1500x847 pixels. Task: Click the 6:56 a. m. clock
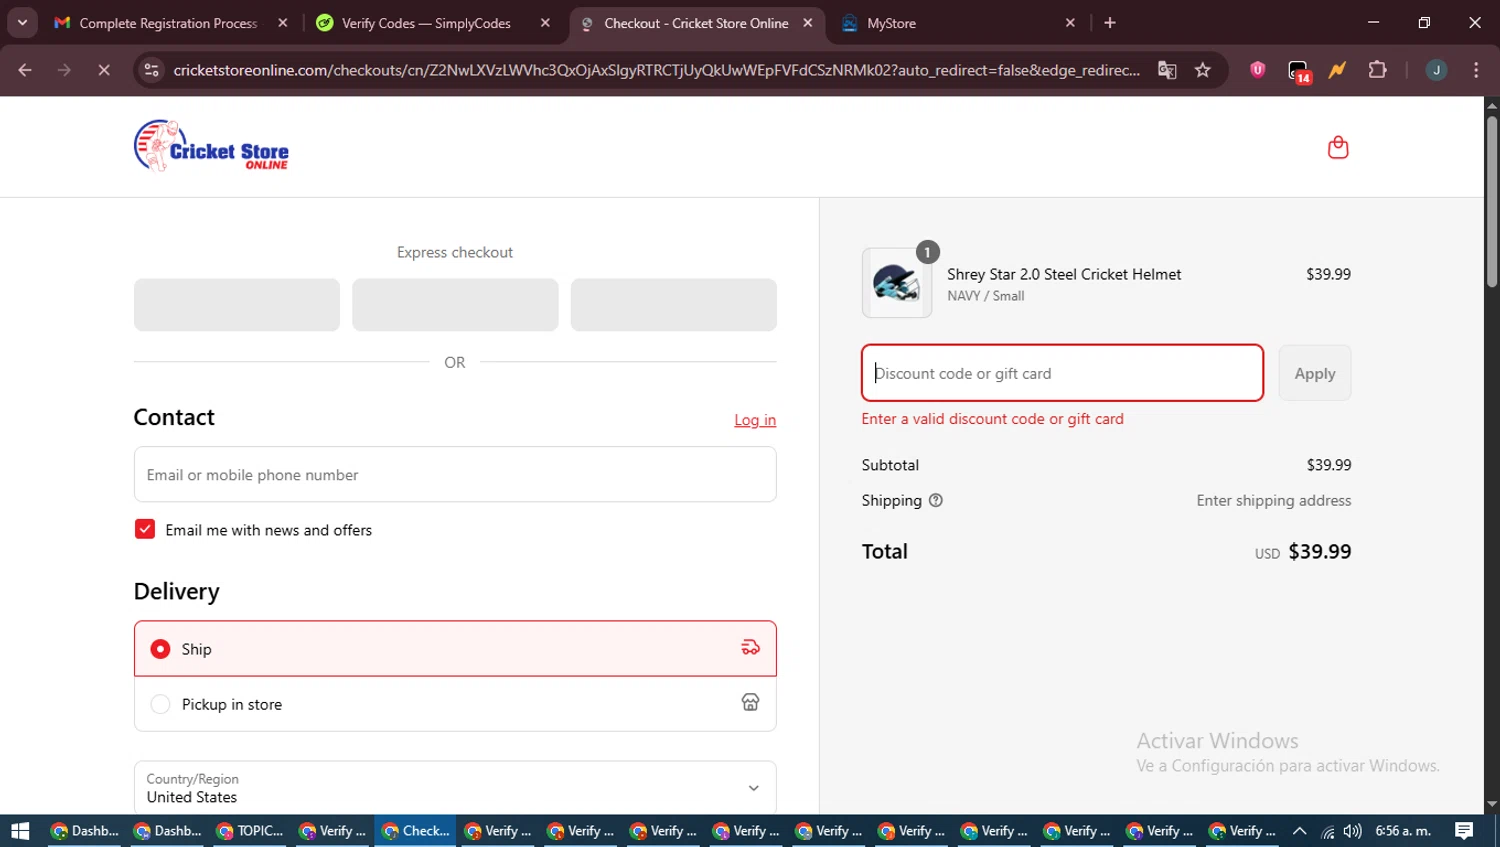click(1403, 831)
